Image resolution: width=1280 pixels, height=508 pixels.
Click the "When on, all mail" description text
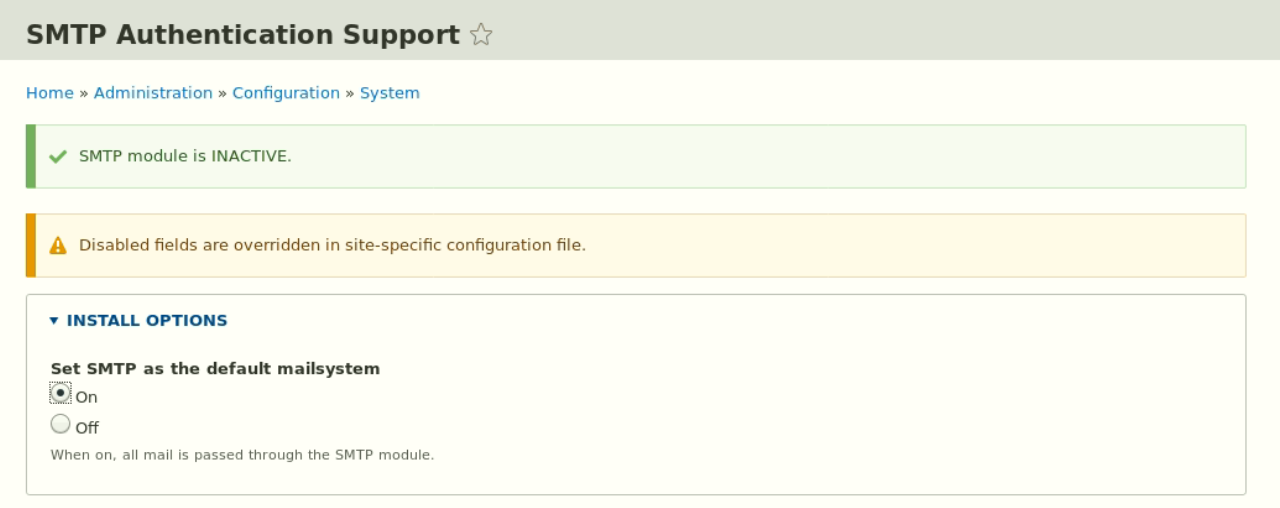(242, 455)
